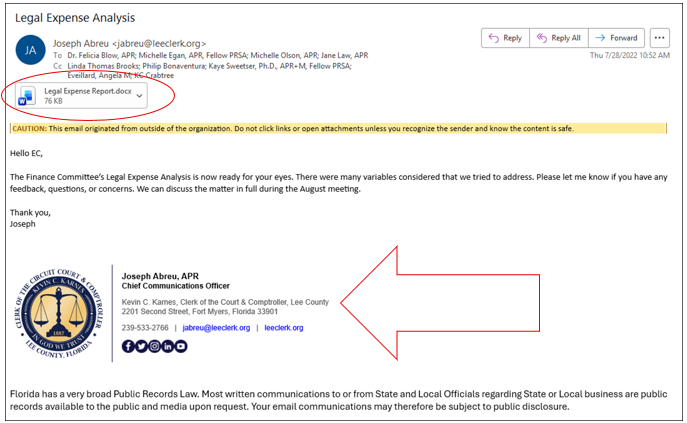
Task: Open the Instagram icon in signature
Action: click(154, 346)
